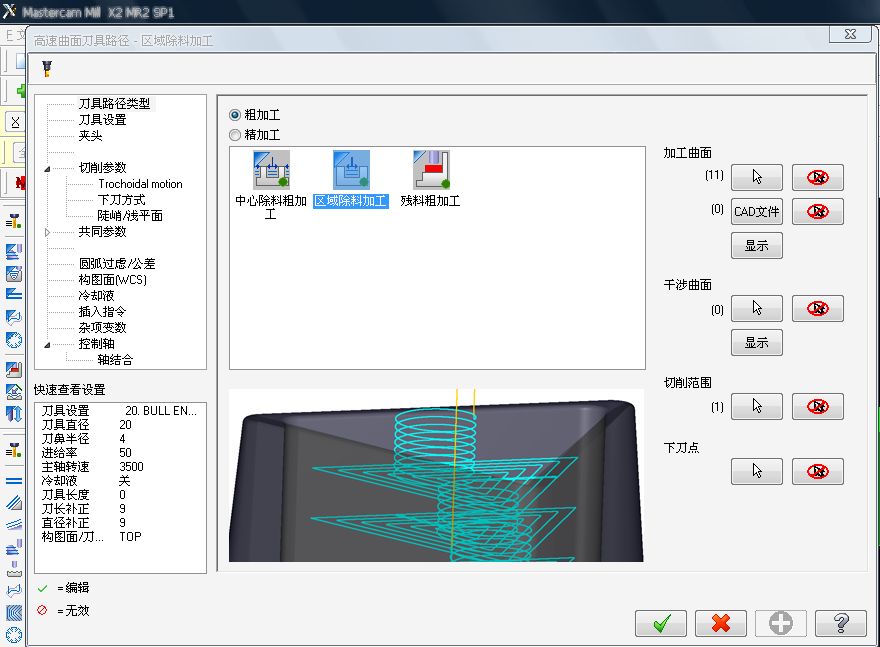Open the 杂项变数 page in the tree

102,328
